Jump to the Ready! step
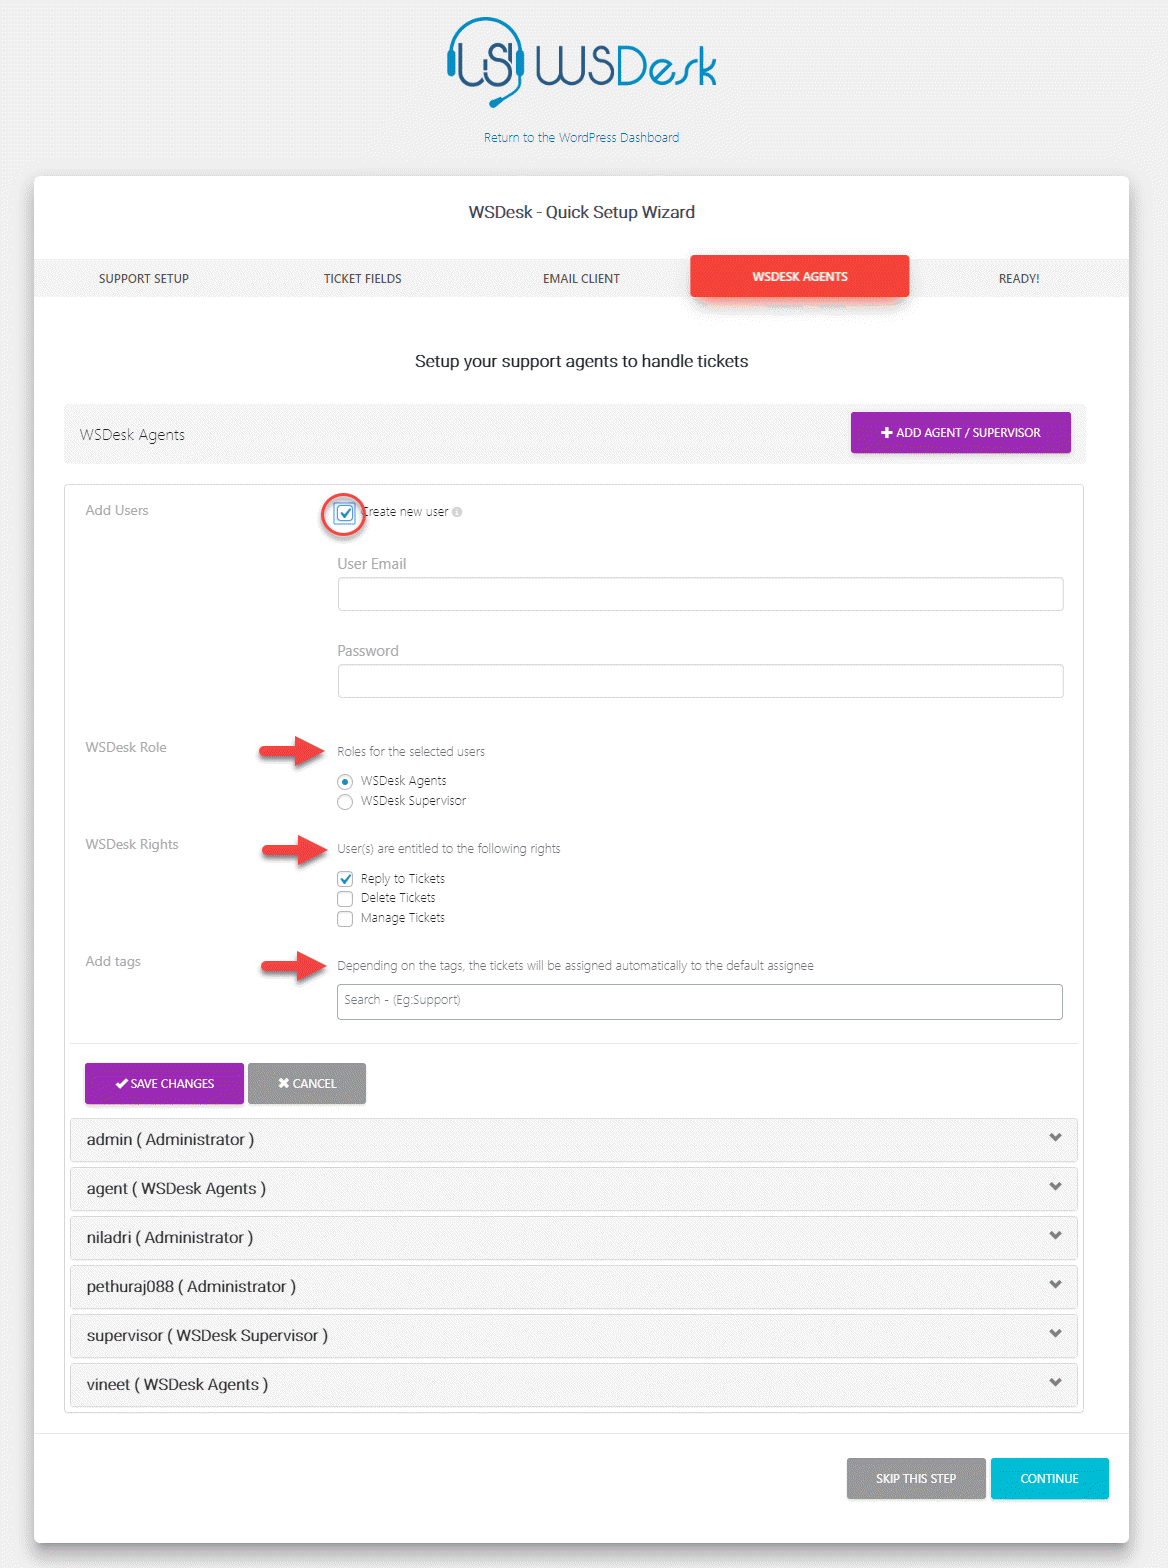 [1019, 279]
